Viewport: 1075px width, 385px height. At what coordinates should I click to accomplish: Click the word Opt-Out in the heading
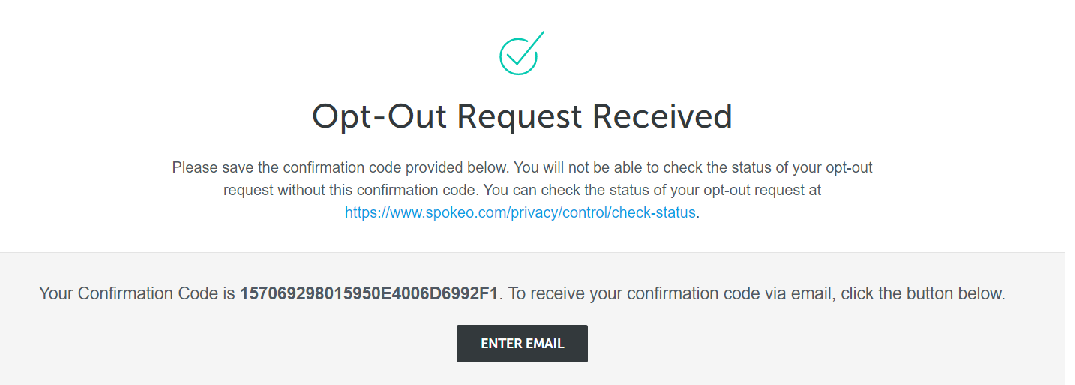click(x=379, y=117)
